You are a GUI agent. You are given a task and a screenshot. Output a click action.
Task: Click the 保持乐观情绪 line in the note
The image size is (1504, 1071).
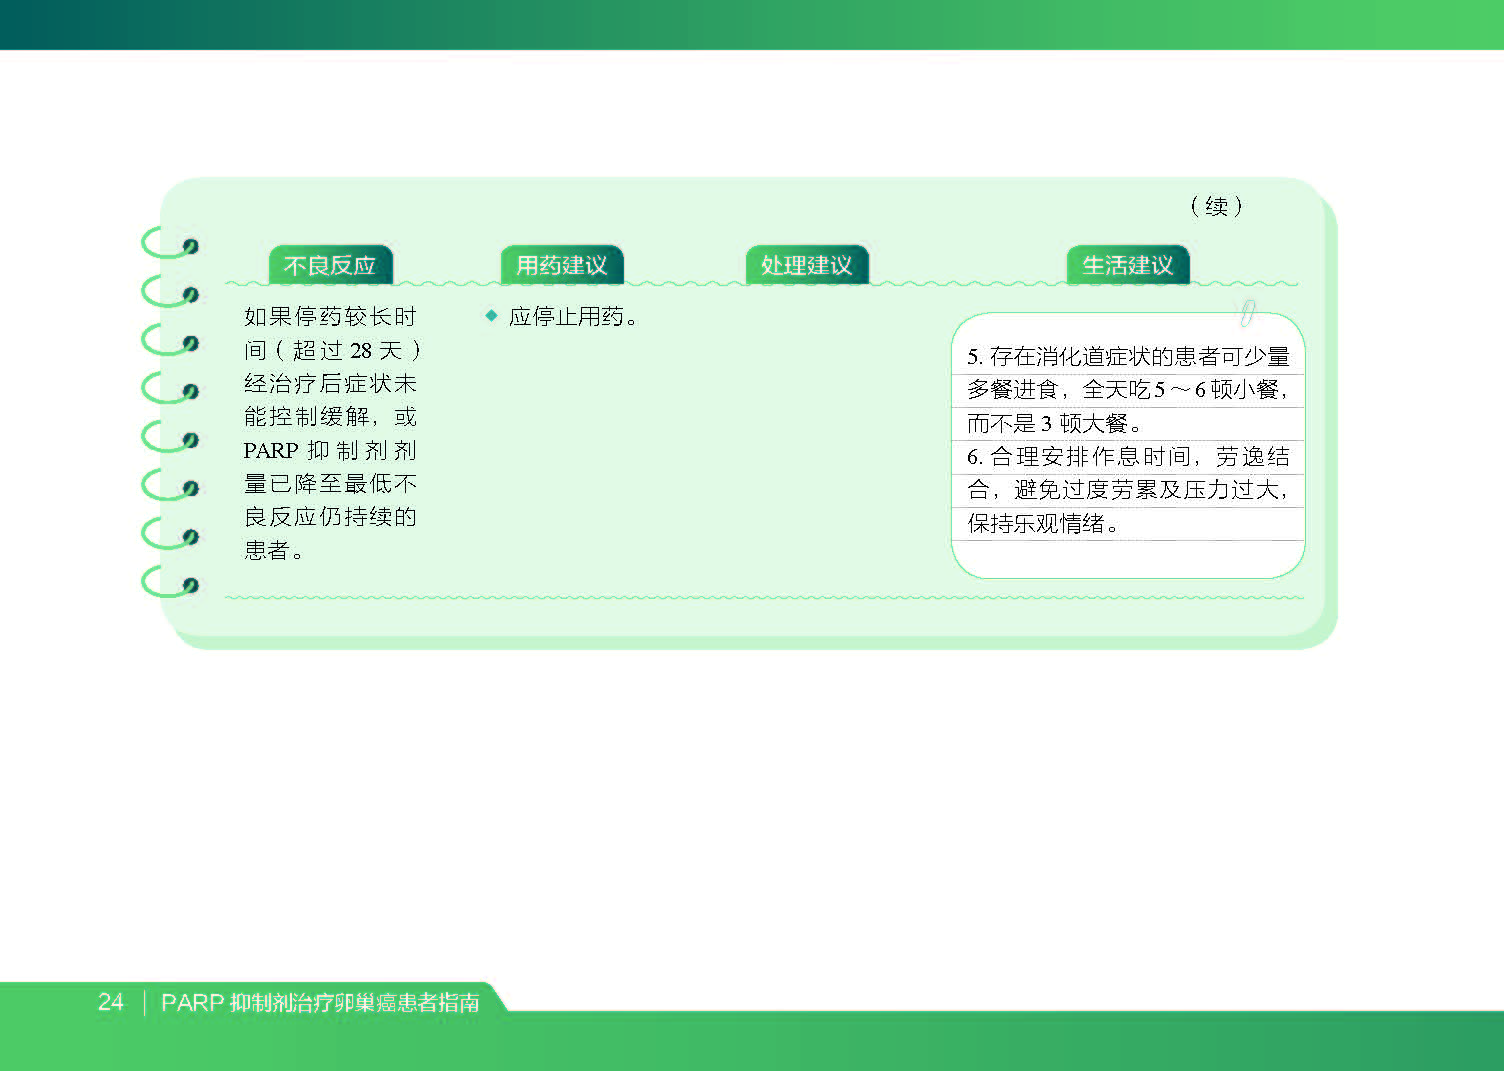[1042, 523]
